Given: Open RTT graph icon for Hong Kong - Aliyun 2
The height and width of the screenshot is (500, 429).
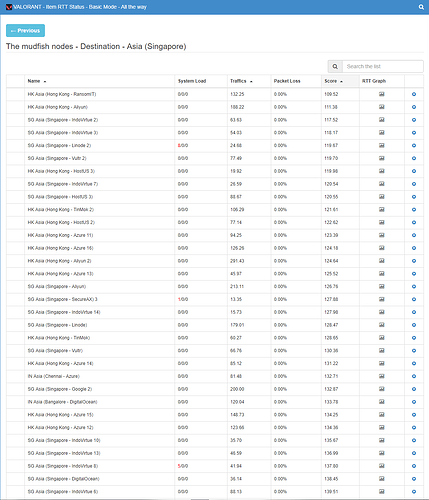Looking at the screenshot, I should pos(382,261).
